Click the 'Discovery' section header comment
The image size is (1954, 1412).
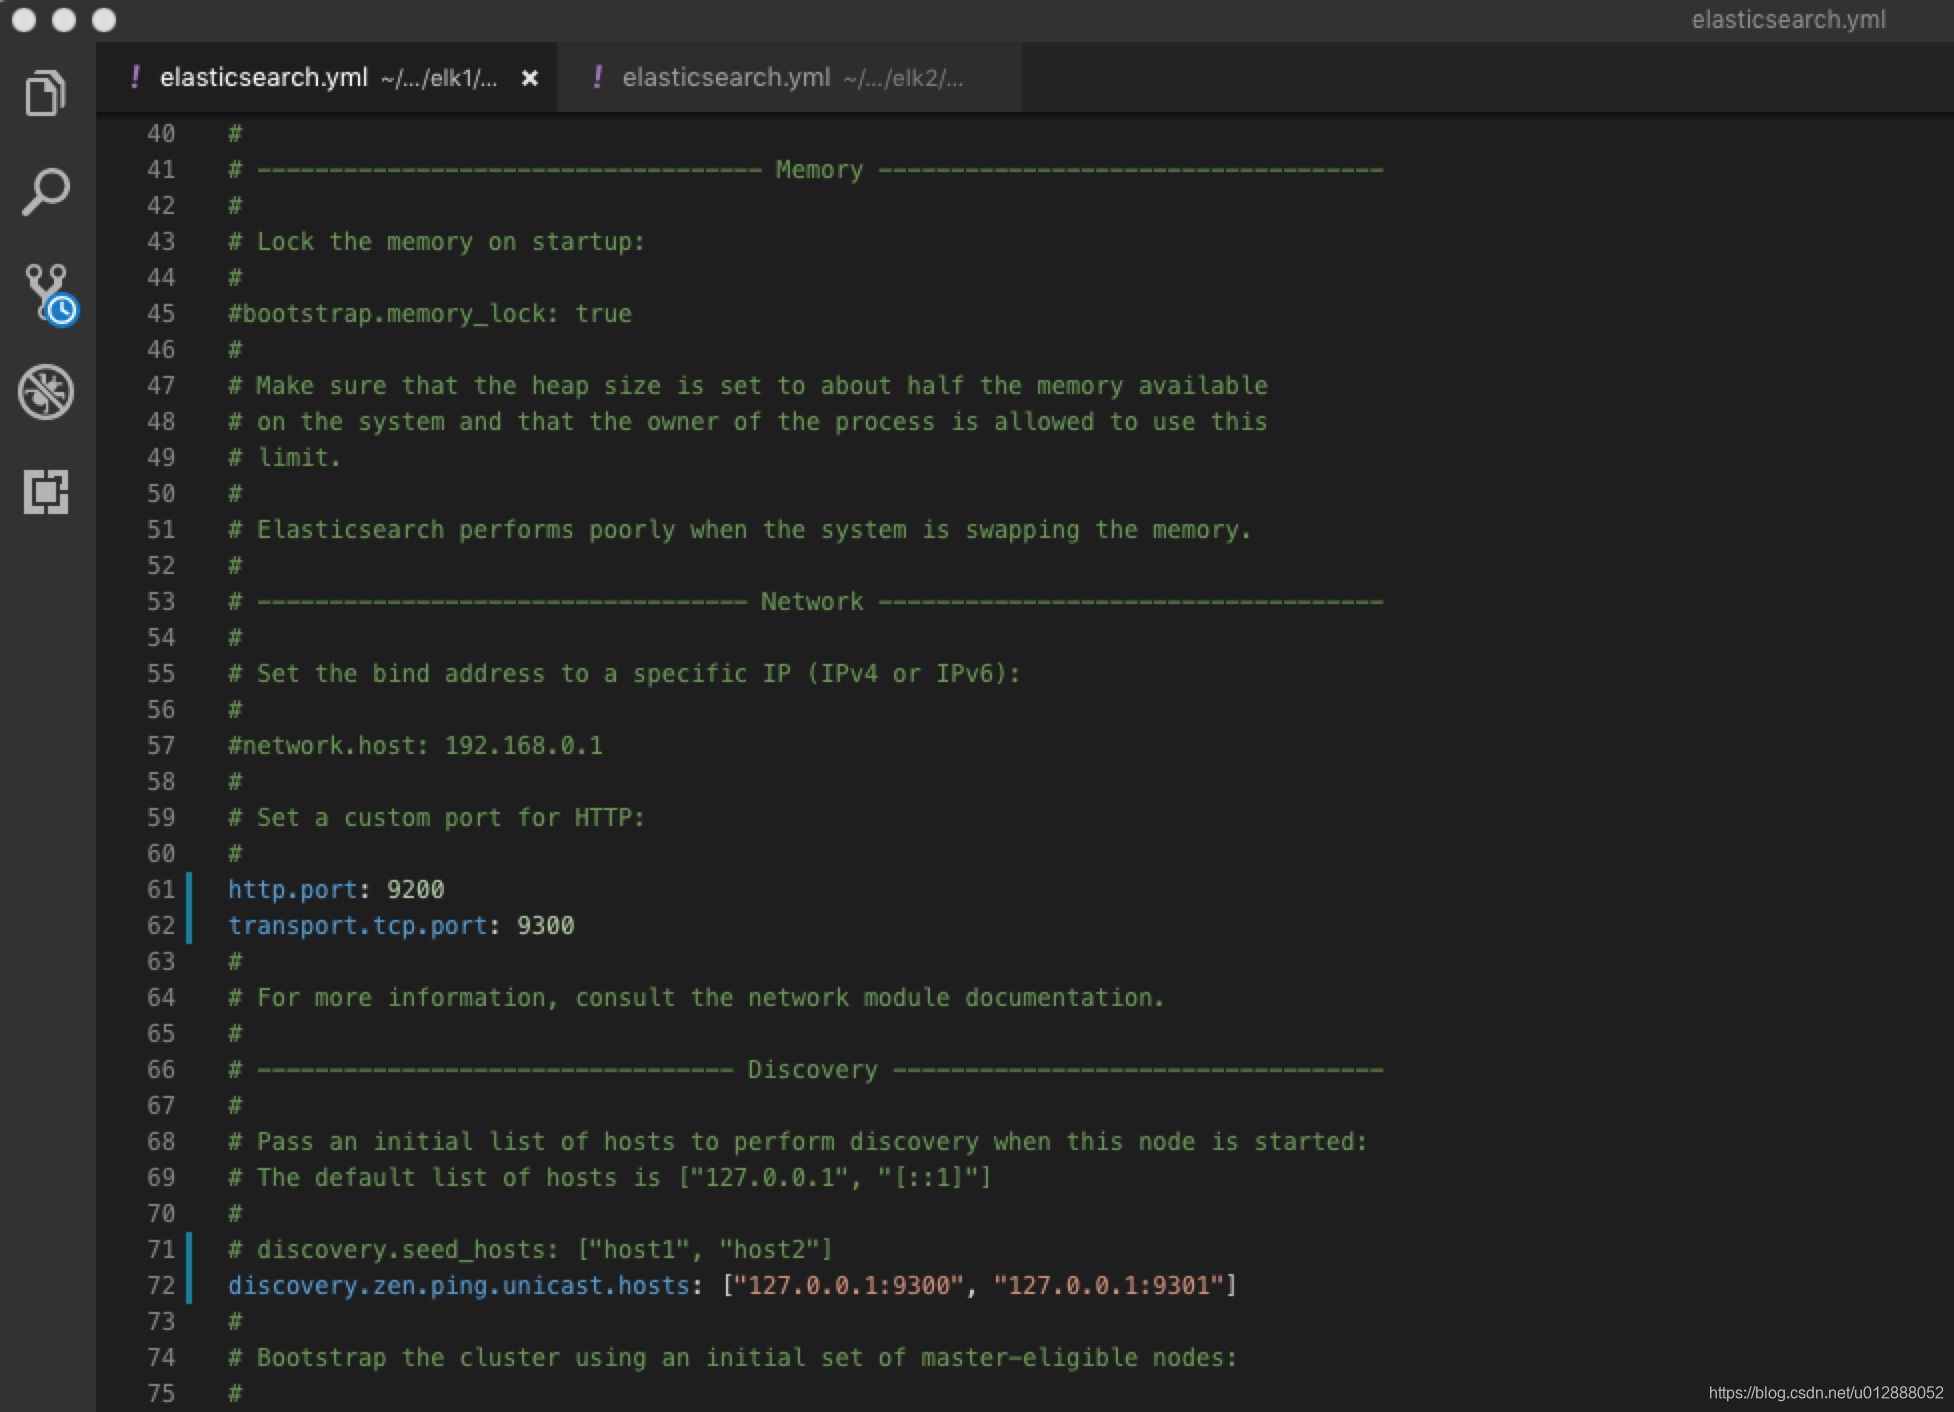click(806, 1069)
